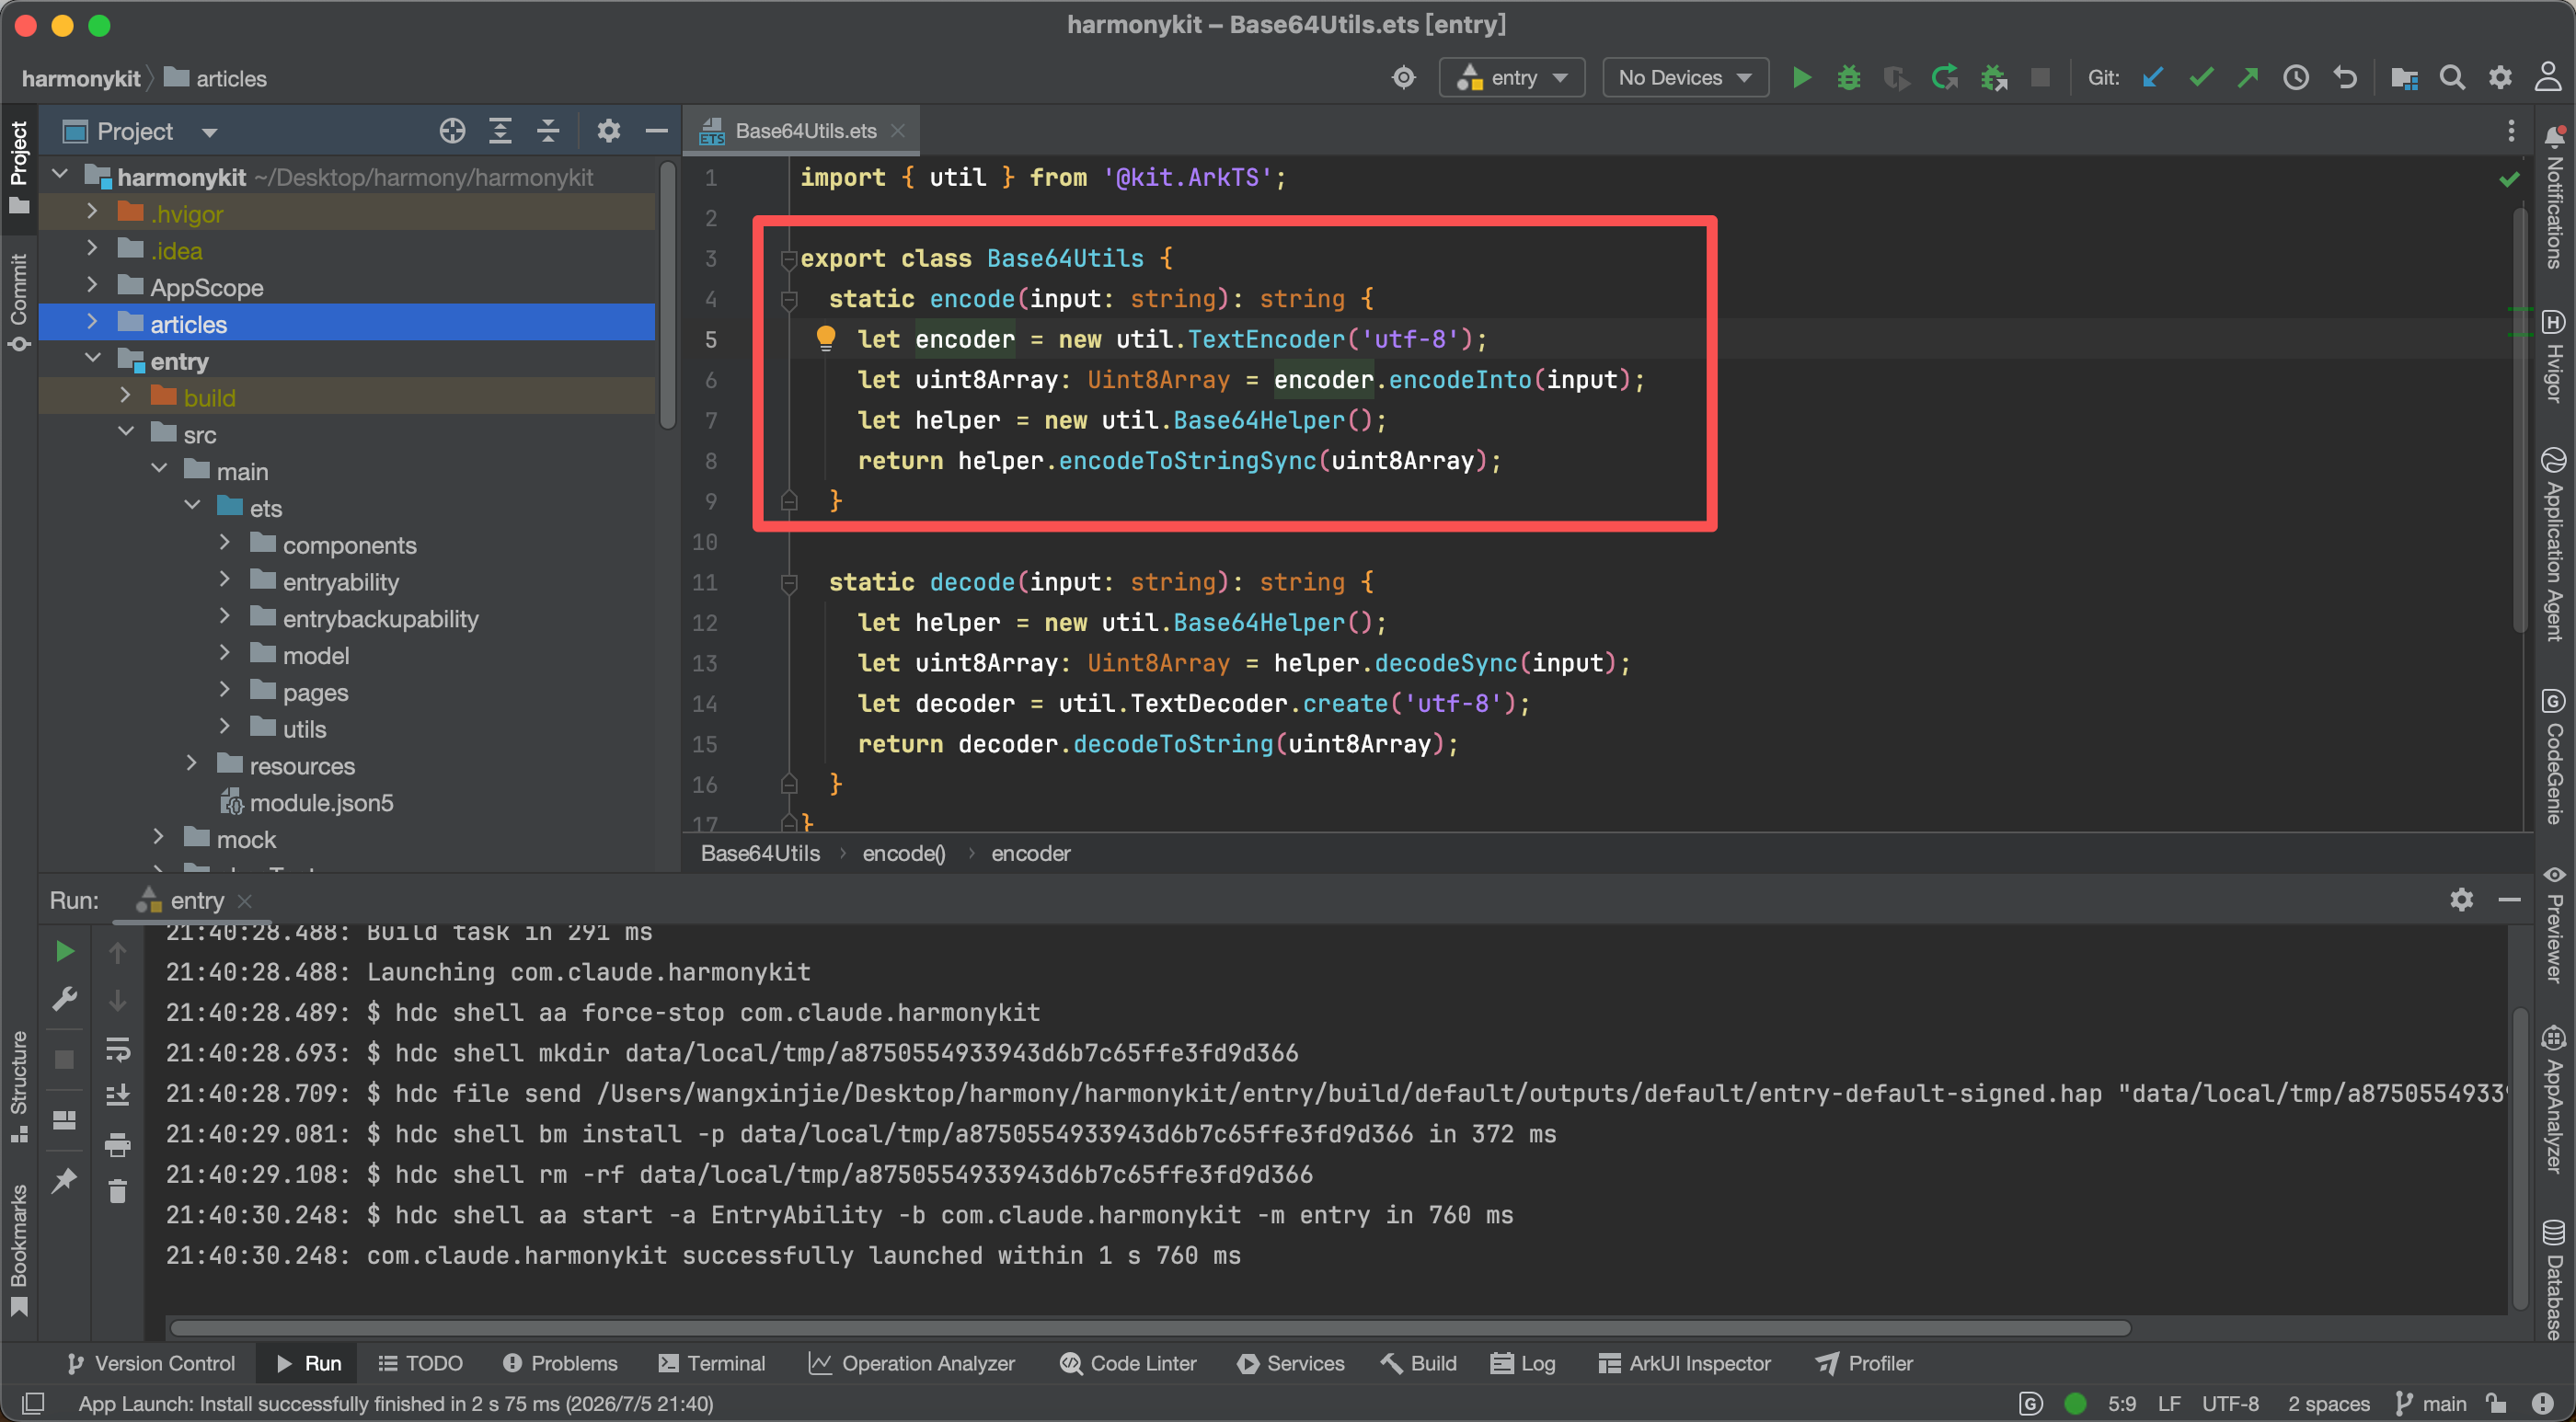The image size is (2576, 1422).
Task: Click the Git push arrow icon
Action: [2248, 78]
